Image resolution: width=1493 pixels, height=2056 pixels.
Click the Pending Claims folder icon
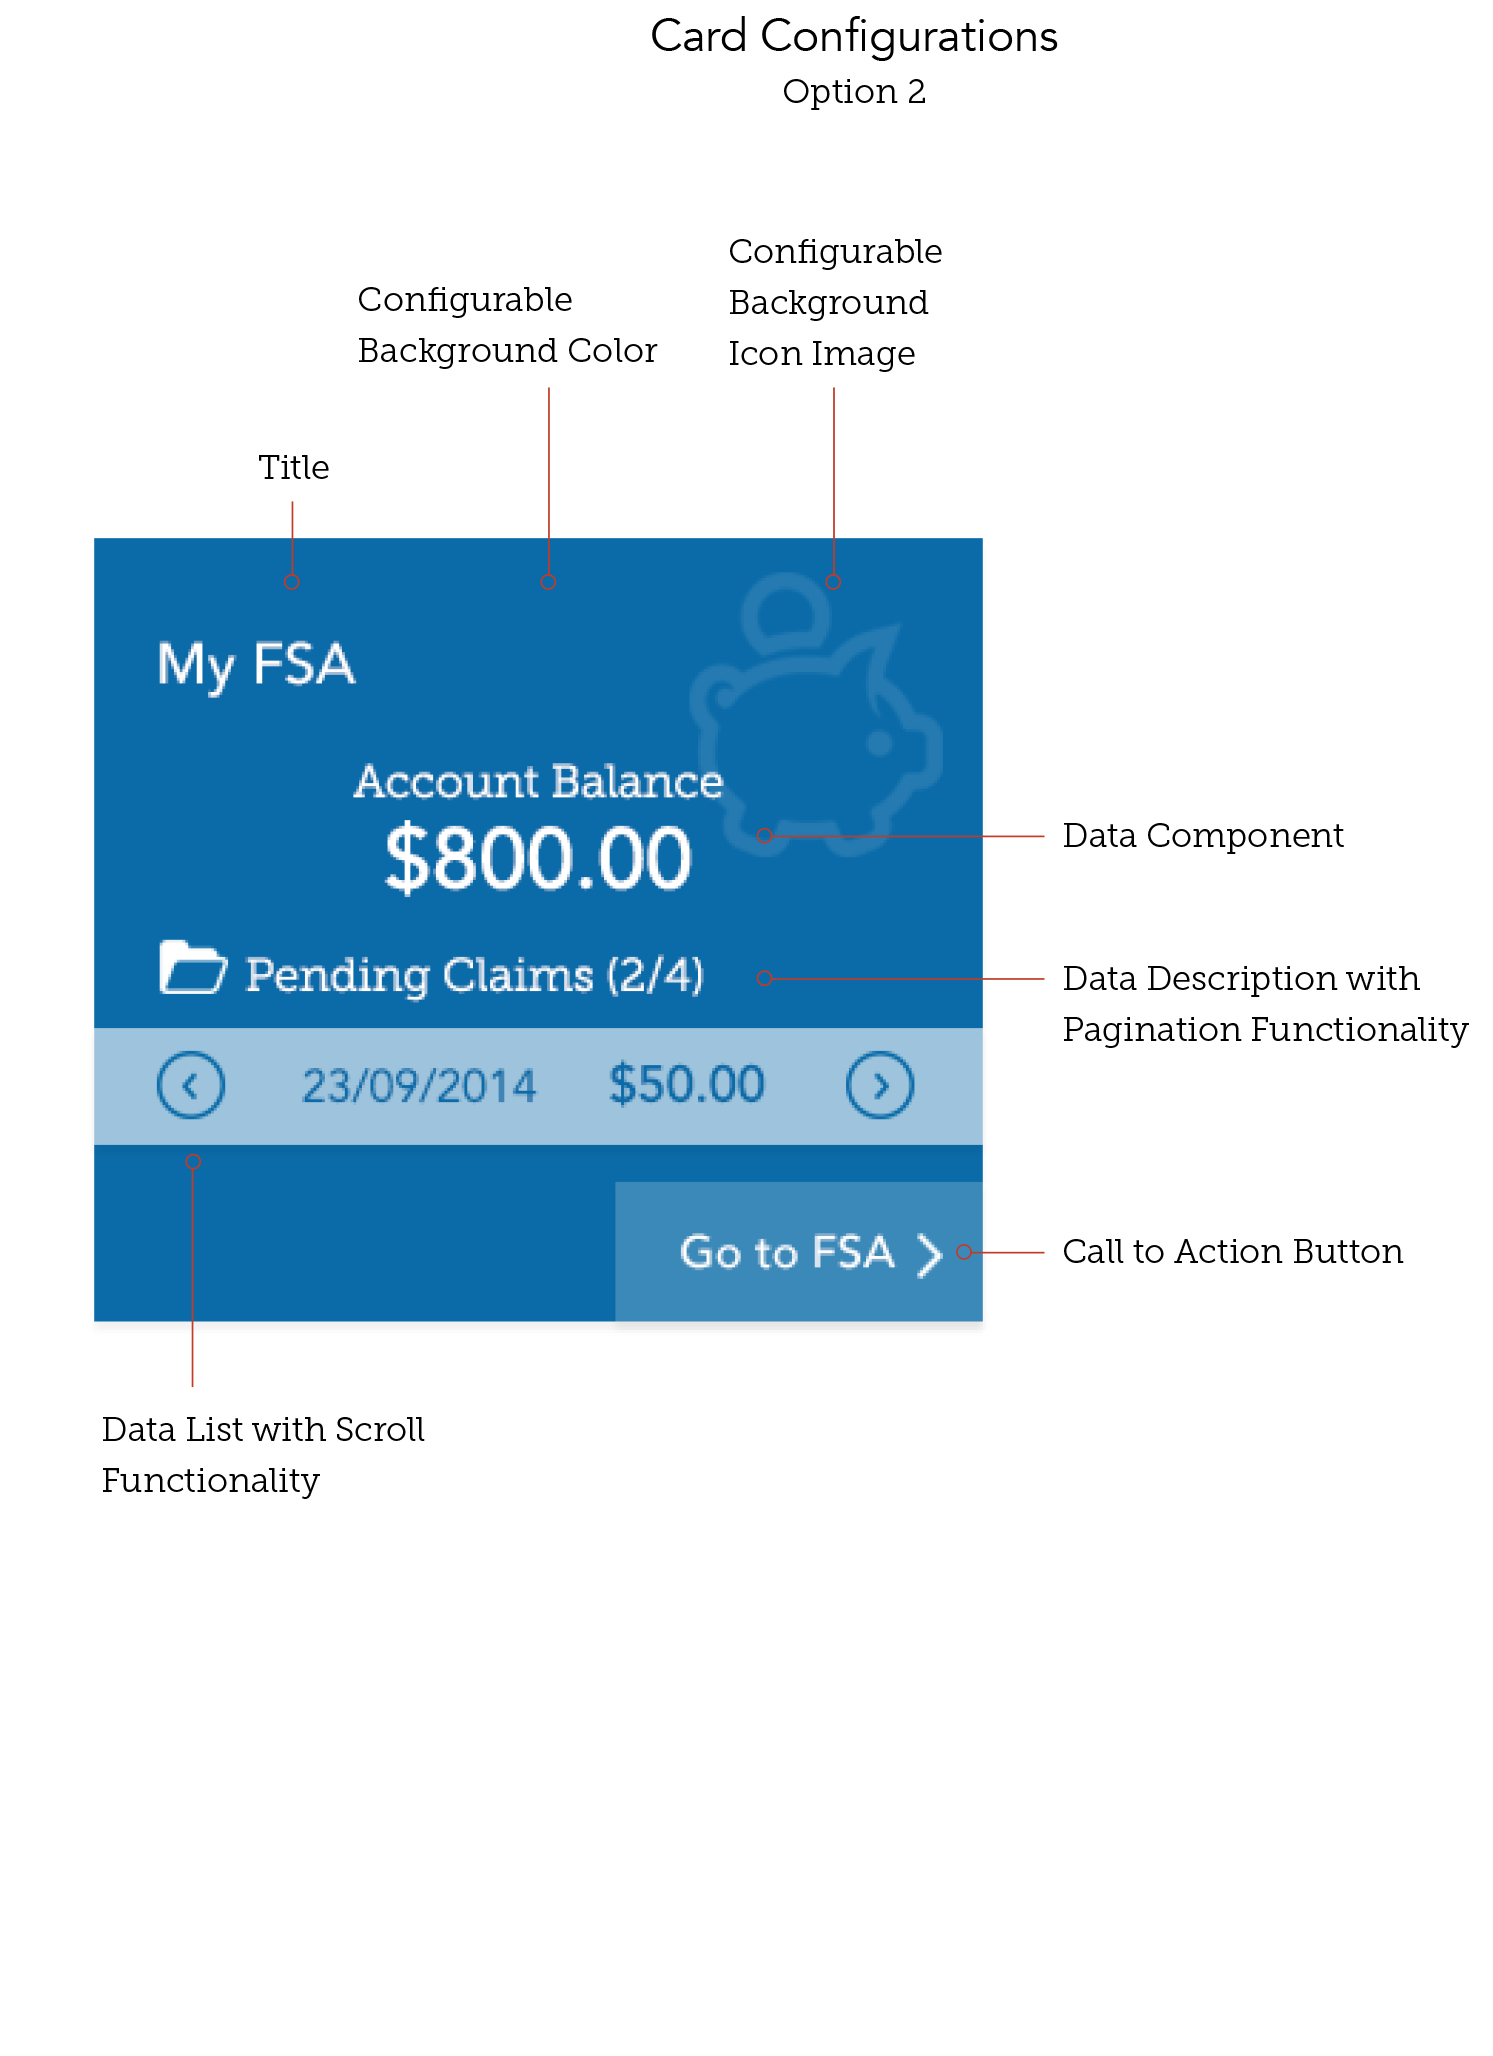pos(193,968)
